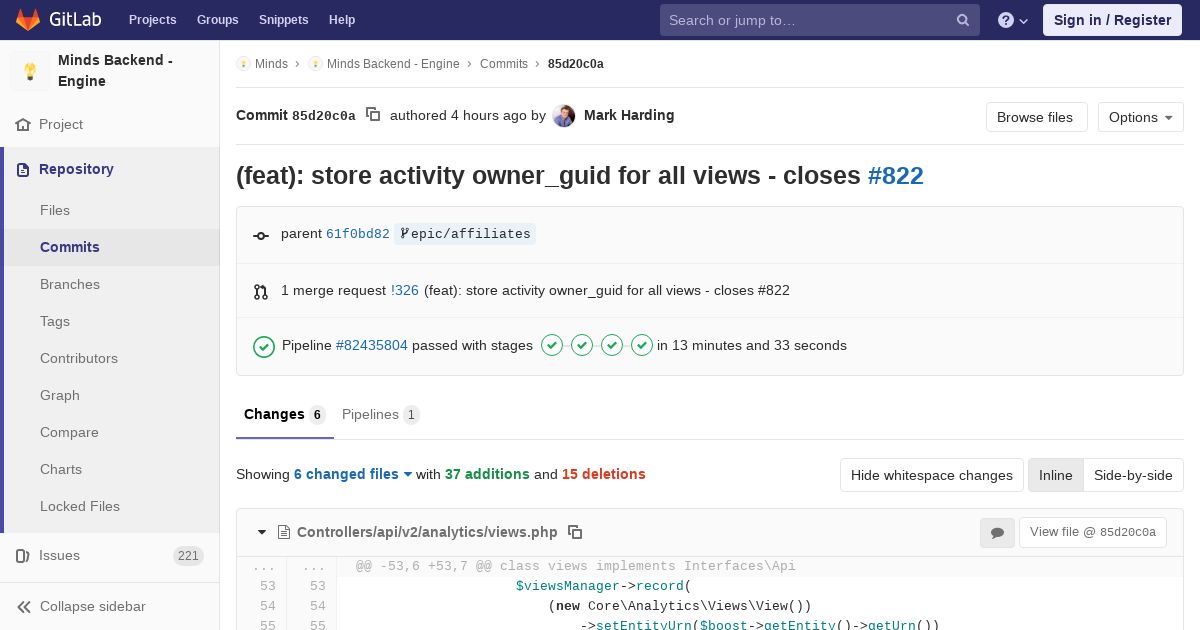1200x630 pixels.
Task: Click the search magnifier icon
Action: 963,20
